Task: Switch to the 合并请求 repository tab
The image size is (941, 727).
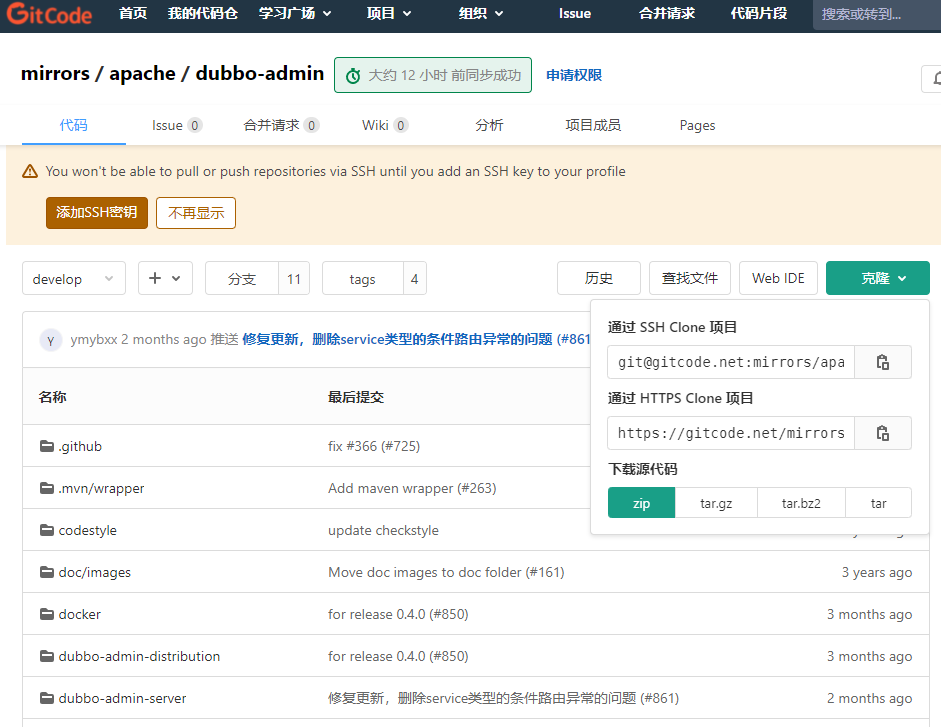Action: pos(281,125)
